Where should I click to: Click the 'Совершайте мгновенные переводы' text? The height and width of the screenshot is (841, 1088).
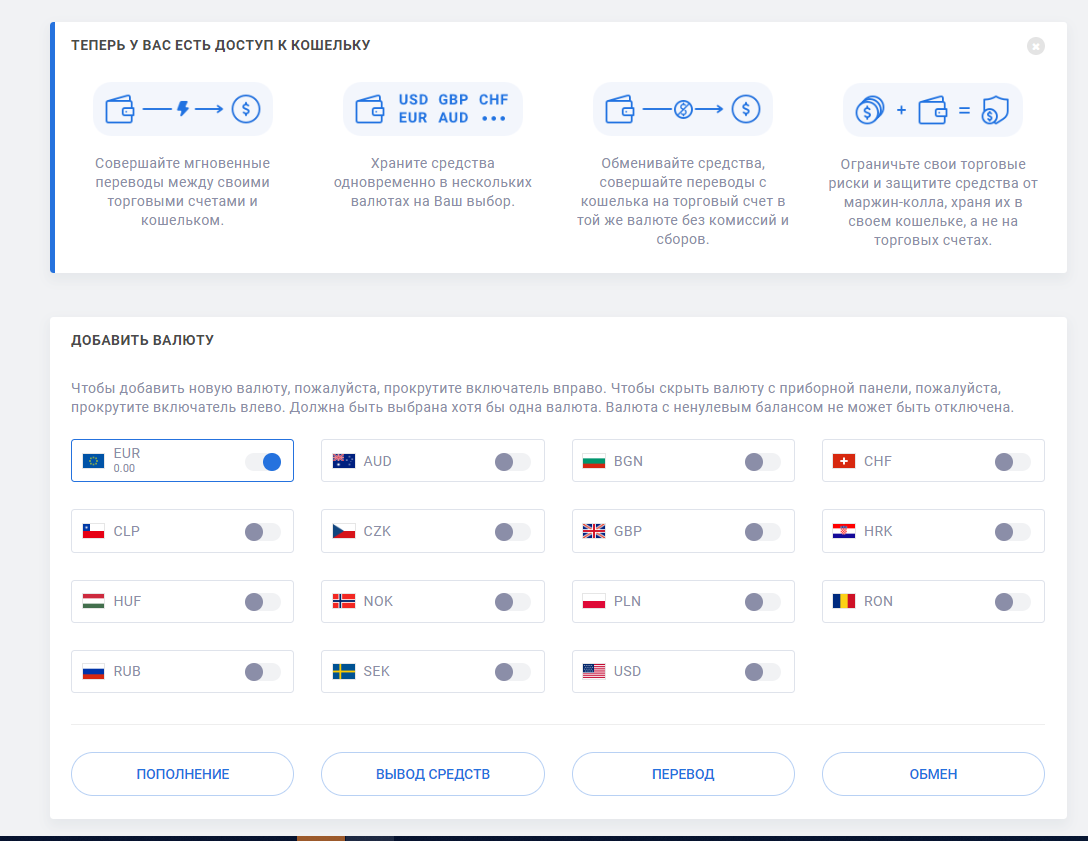(182, 192)
